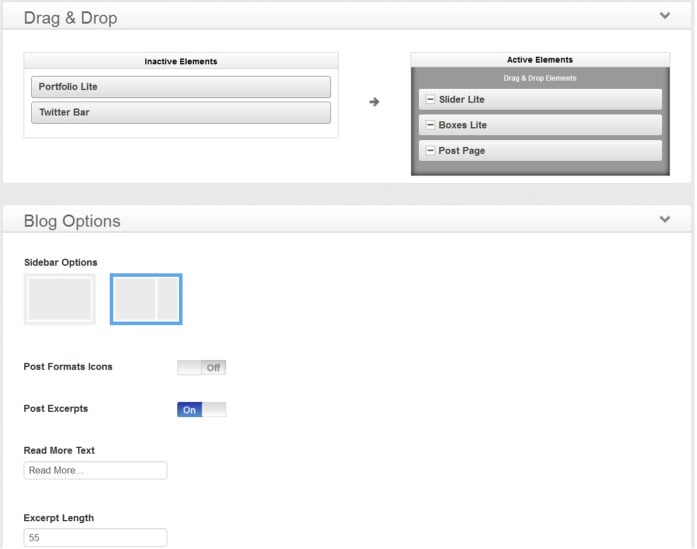Screen dimensions: 697x549
Task: Click the Post Excerpts label
Action: [56, 409]
